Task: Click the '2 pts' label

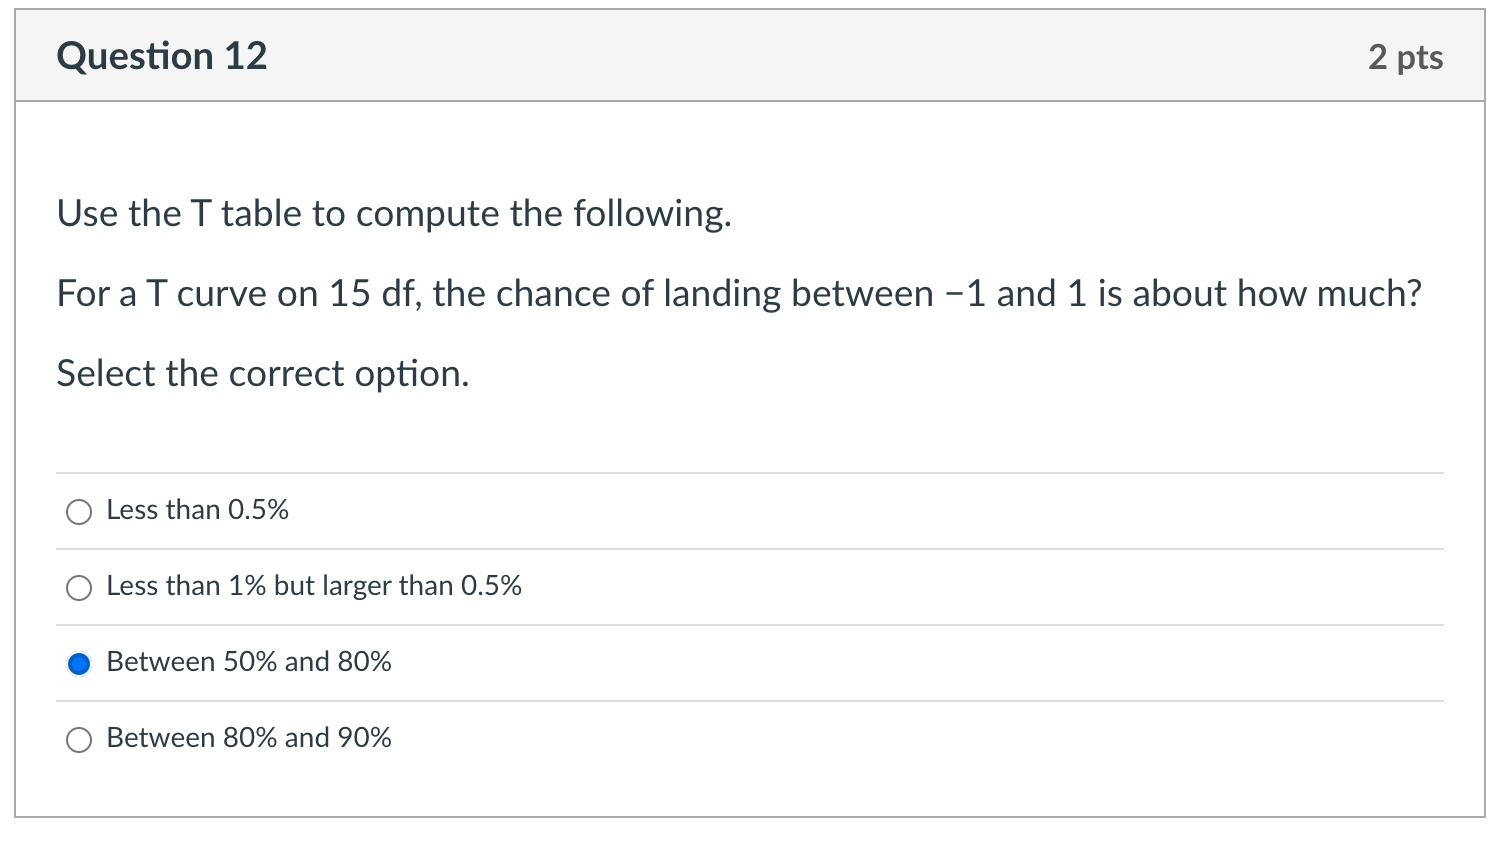Action: (1407, 57)
